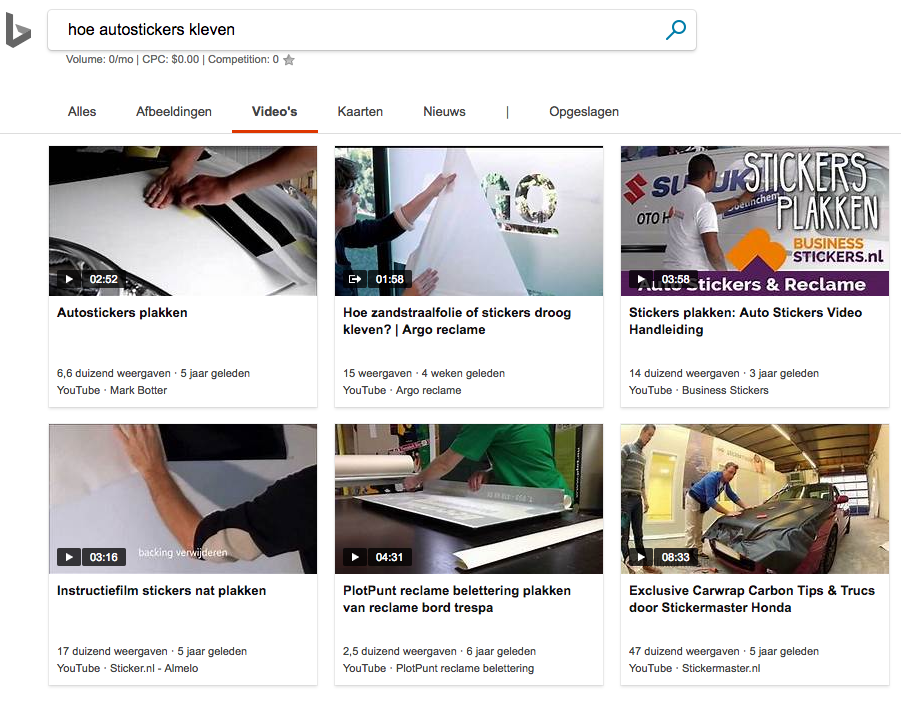Image resolution: width=901 pixels, height=702 pixels.
Task: Click the 08:33 duration label
Action: [676, 557]
